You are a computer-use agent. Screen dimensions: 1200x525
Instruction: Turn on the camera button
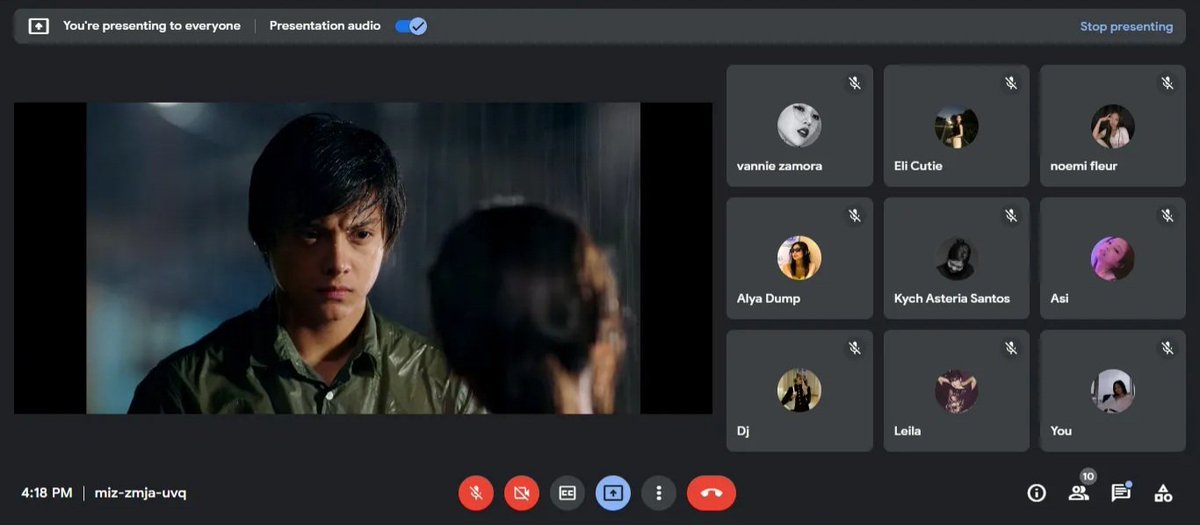(x=521, y=493)
